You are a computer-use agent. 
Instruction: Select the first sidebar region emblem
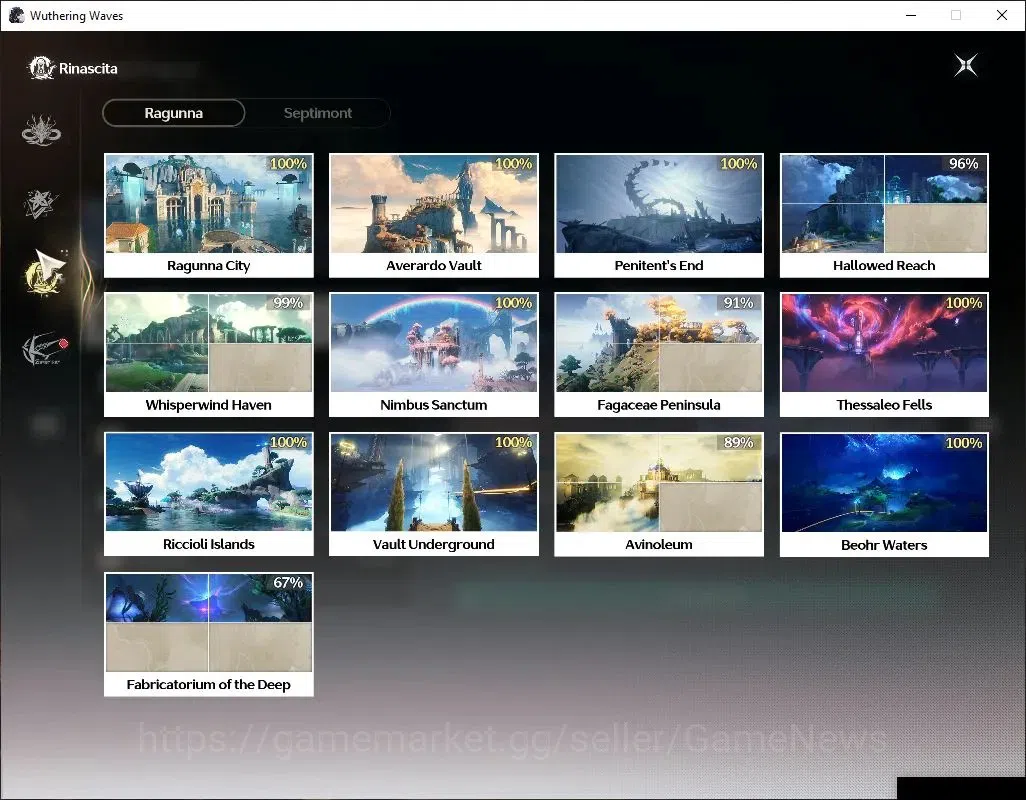tap(41, 130)
